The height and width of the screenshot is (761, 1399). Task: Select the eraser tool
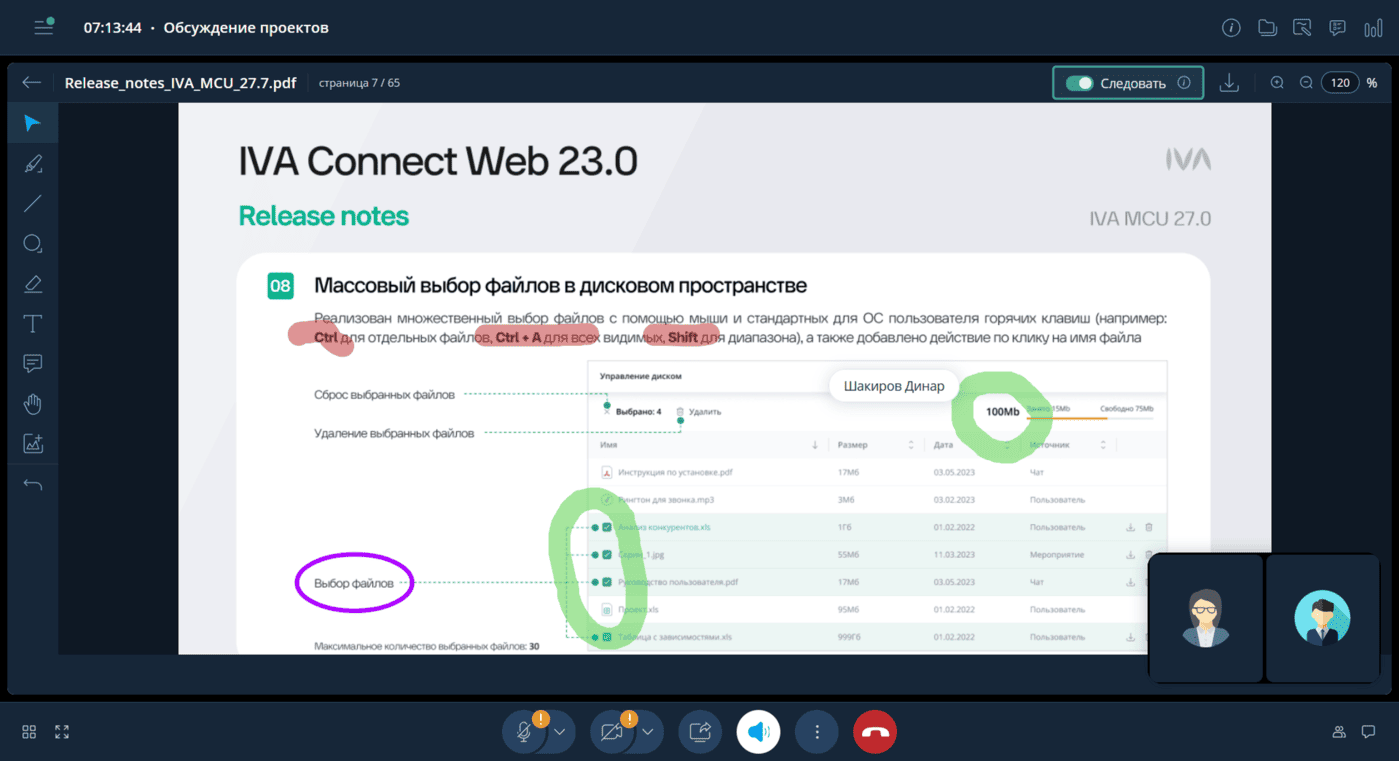click(x=33, y=284)
